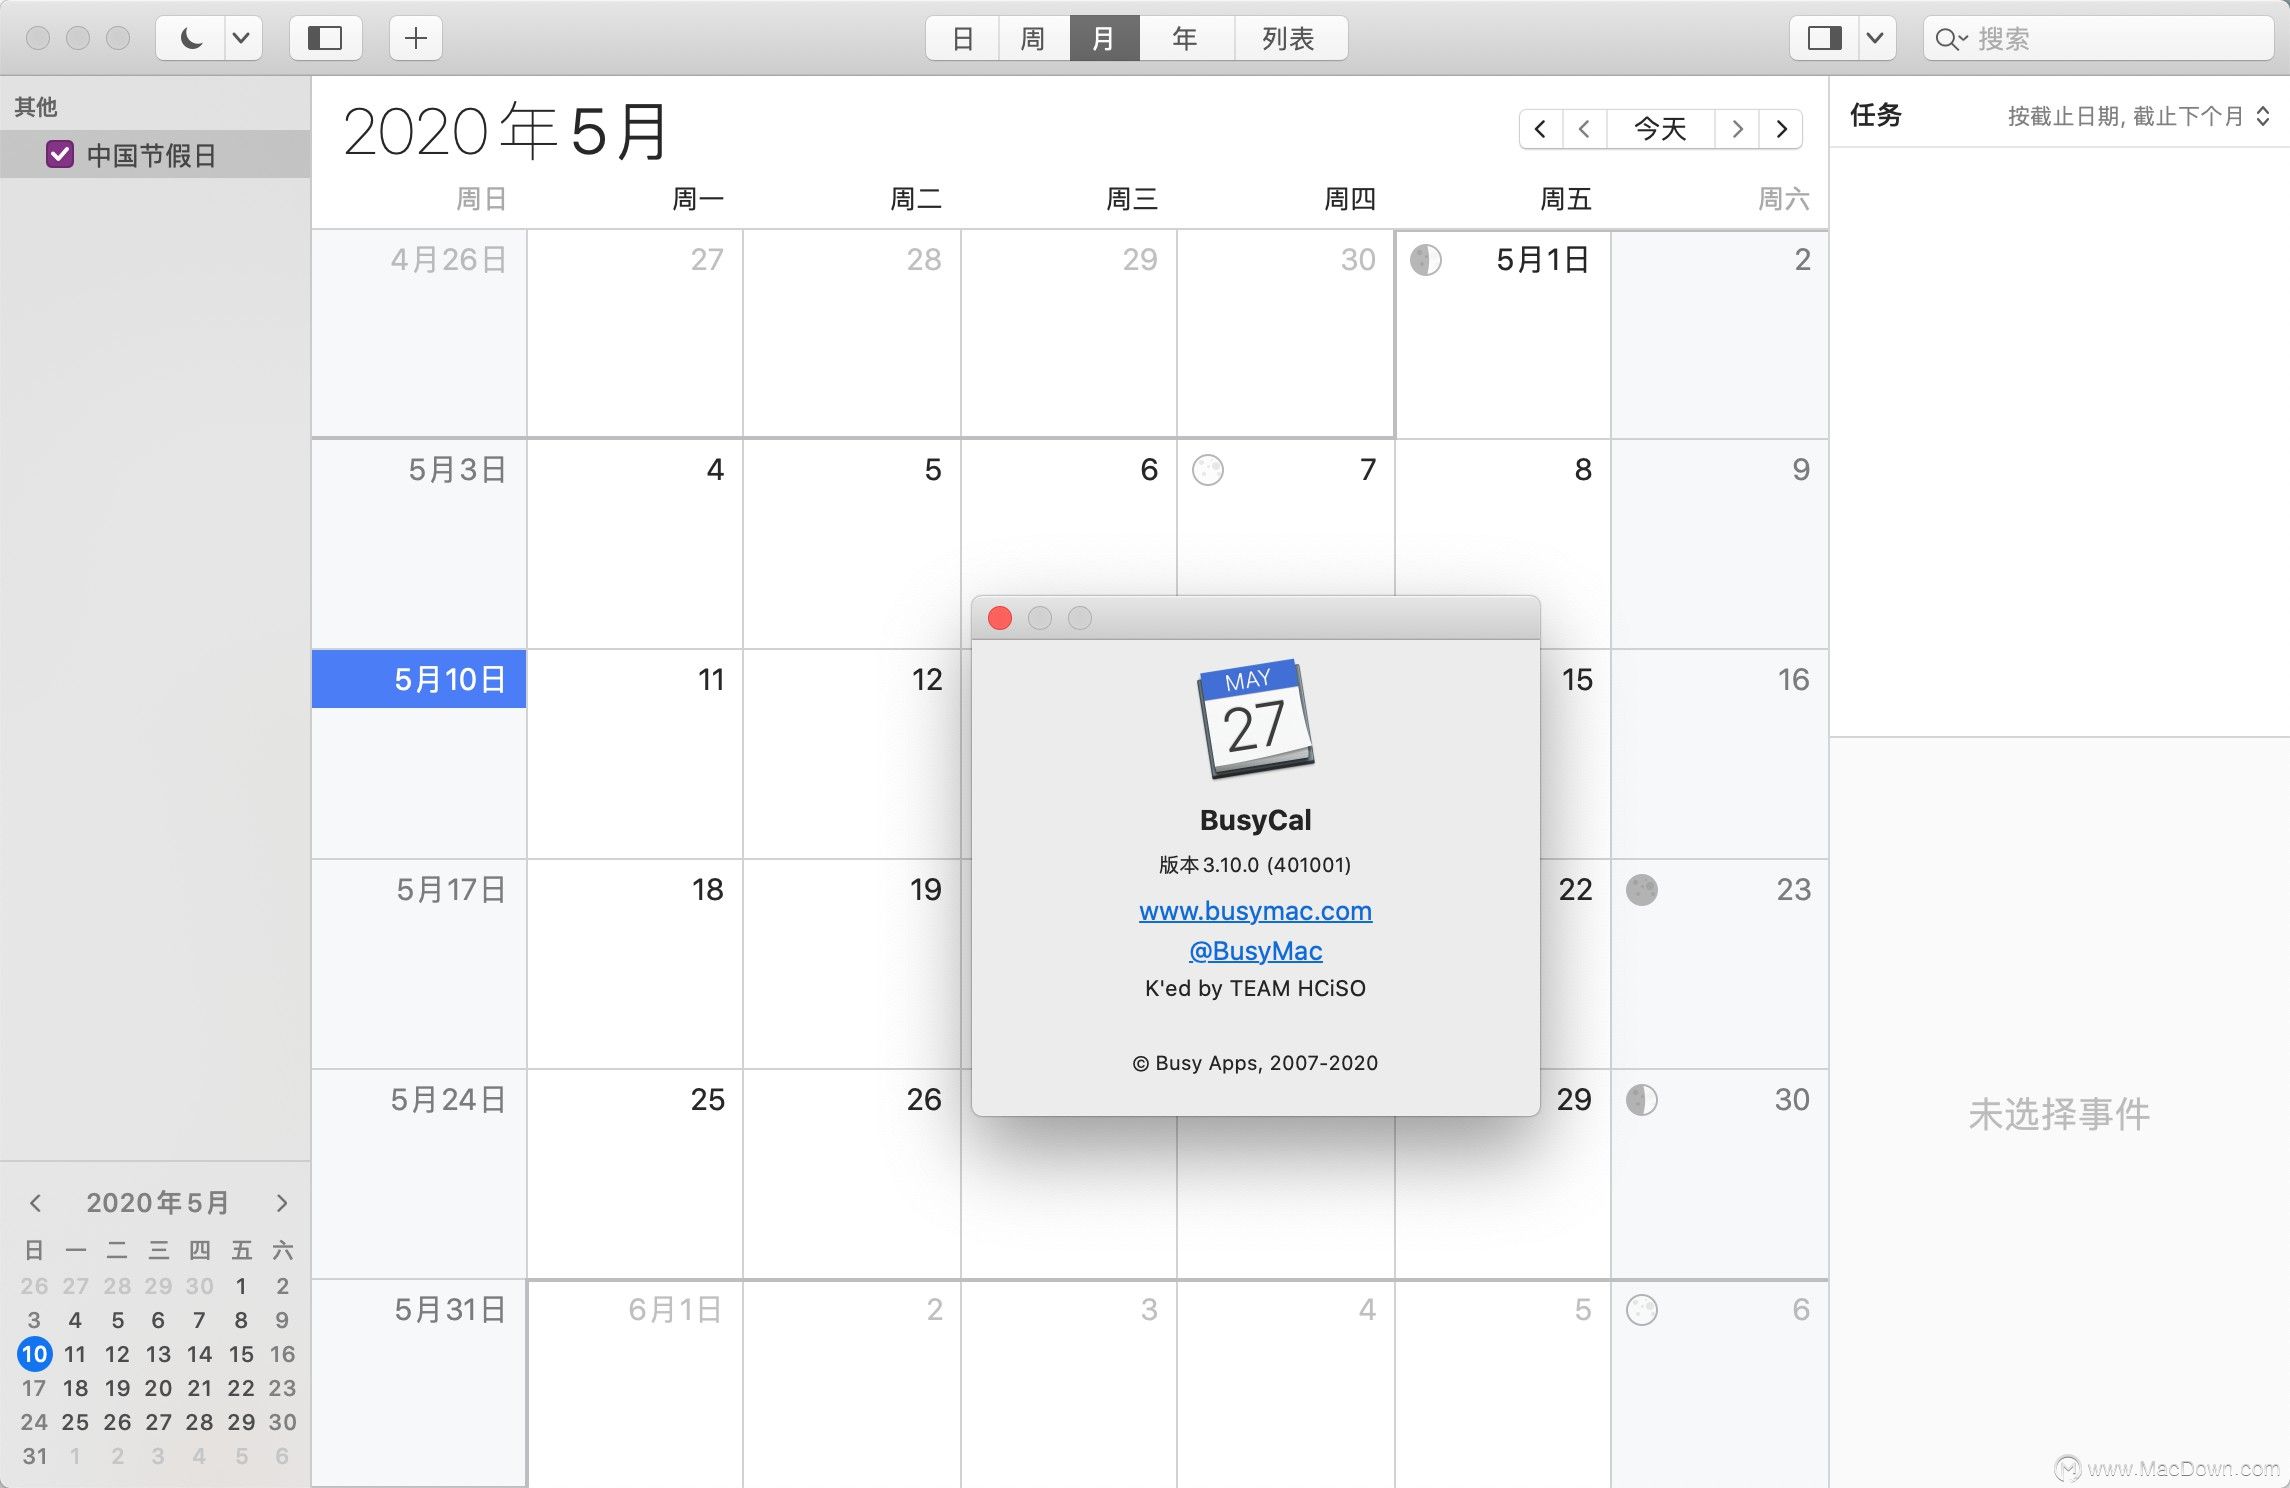2290x1488 pixels.
Task: Switch to week view tab 周
Action: click(1033, 38)
